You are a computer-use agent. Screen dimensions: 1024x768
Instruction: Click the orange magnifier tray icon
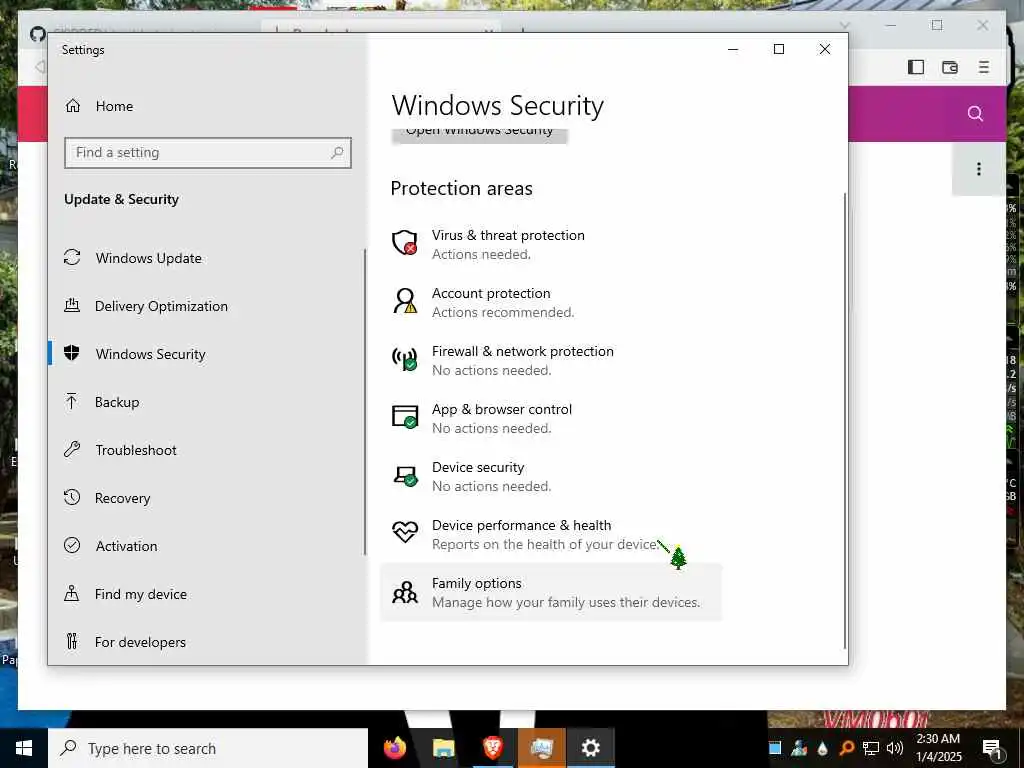(846, 748)
